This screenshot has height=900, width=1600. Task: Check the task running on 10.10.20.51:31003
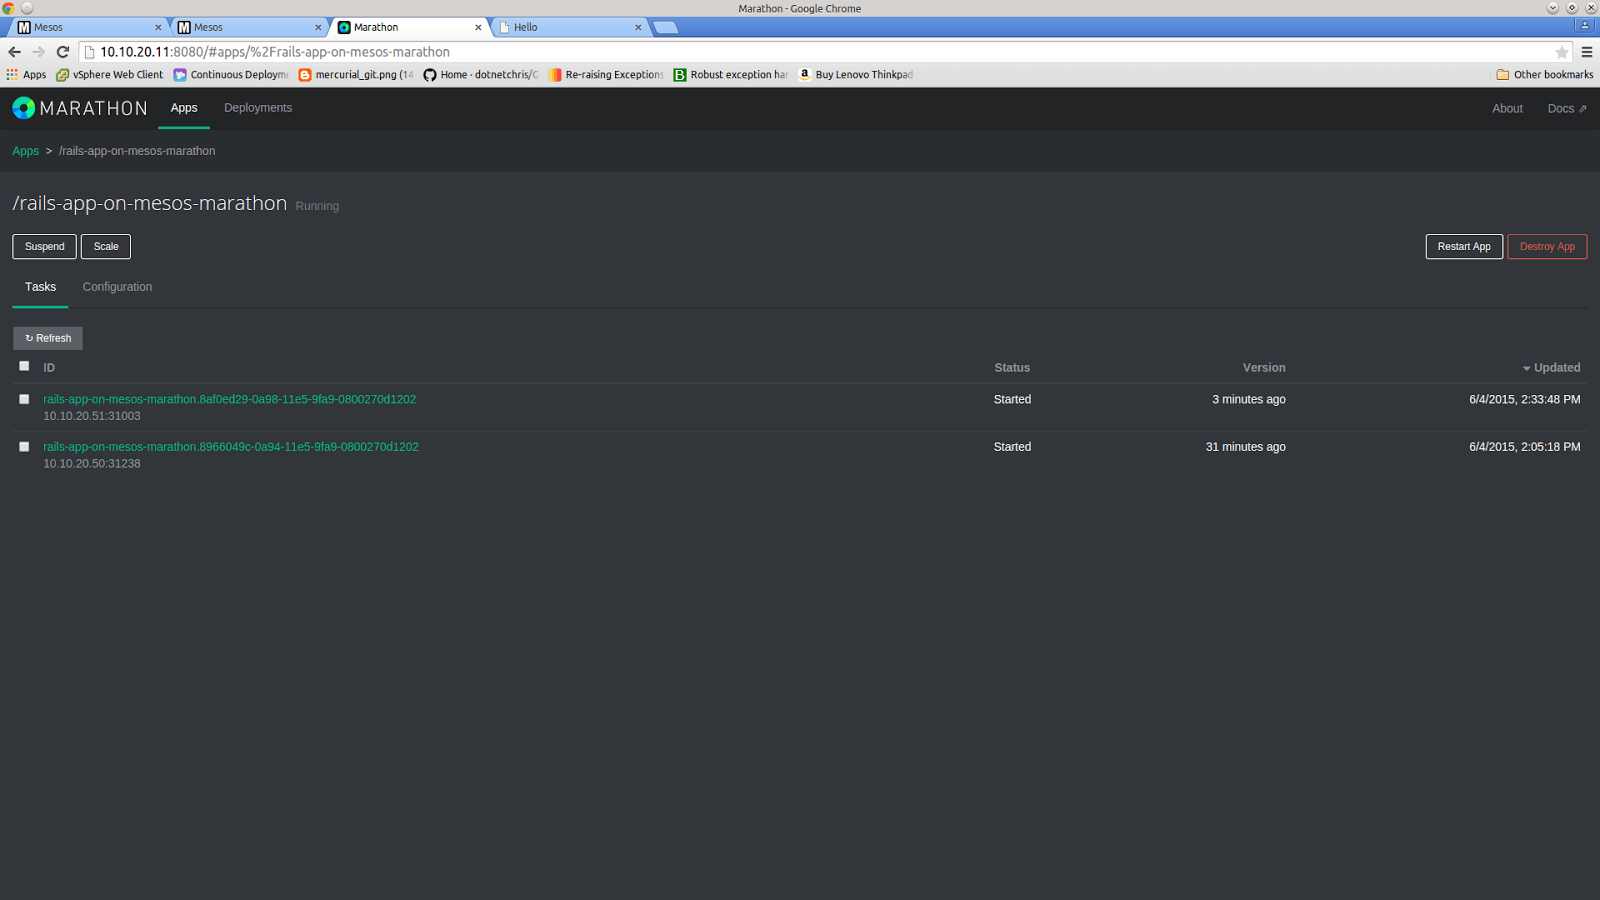tap(24, 399)
